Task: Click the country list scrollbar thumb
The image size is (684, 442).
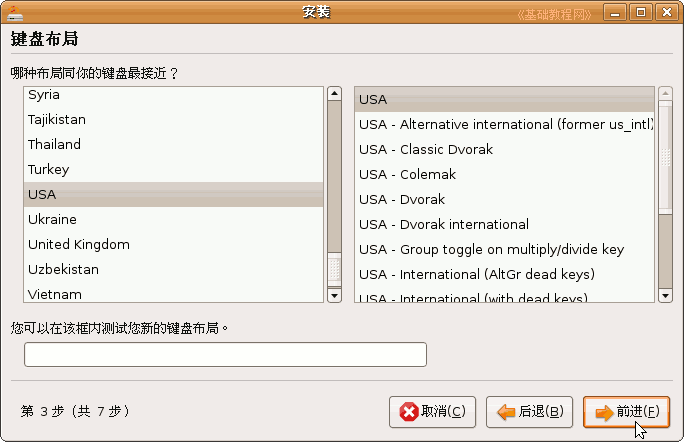Action: pyautogui.click(x=334, y=269)
